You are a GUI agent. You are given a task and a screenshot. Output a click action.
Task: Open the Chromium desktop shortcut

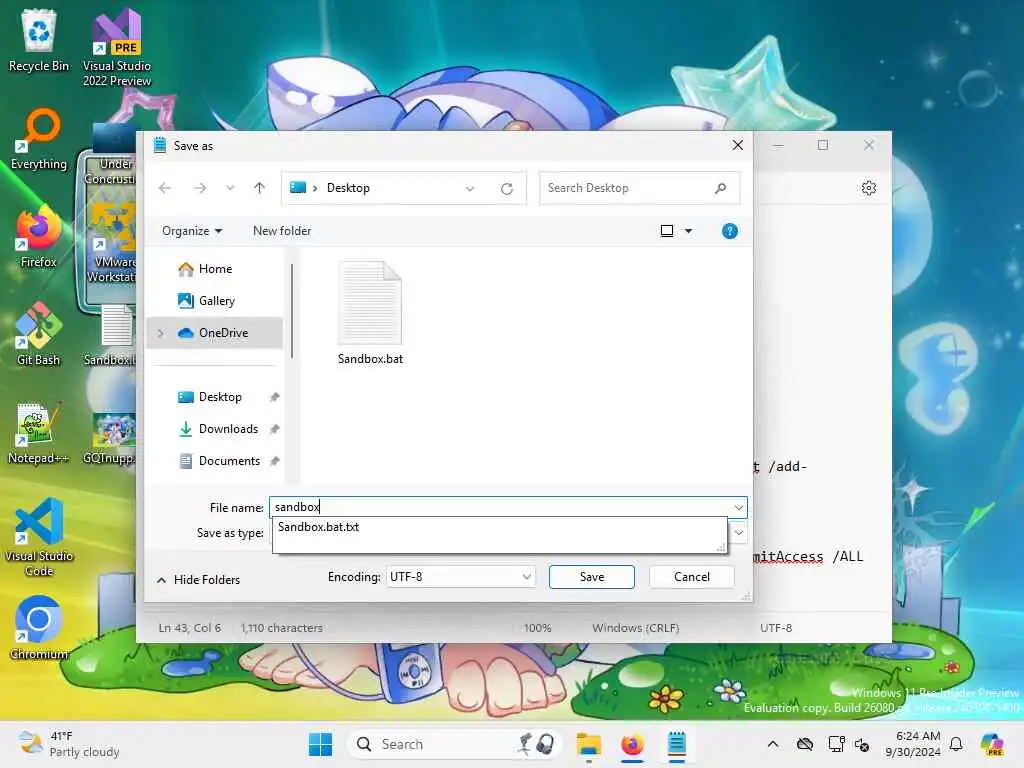pos(39,628)
